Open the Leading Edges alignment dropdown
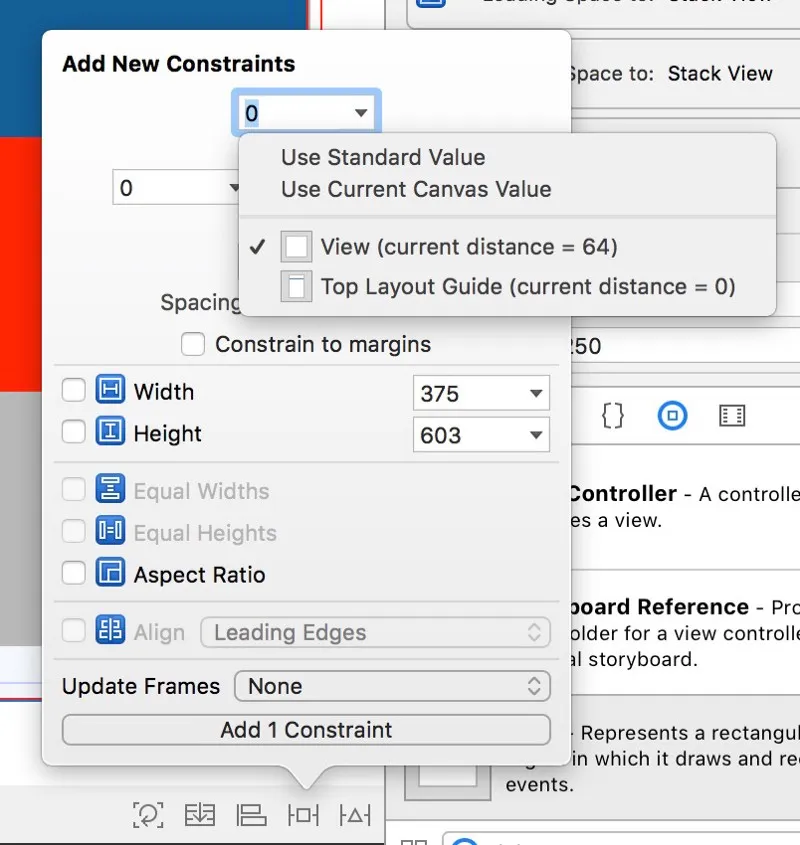The height and width of the screenshot is (845, 800). coord(376,632)
